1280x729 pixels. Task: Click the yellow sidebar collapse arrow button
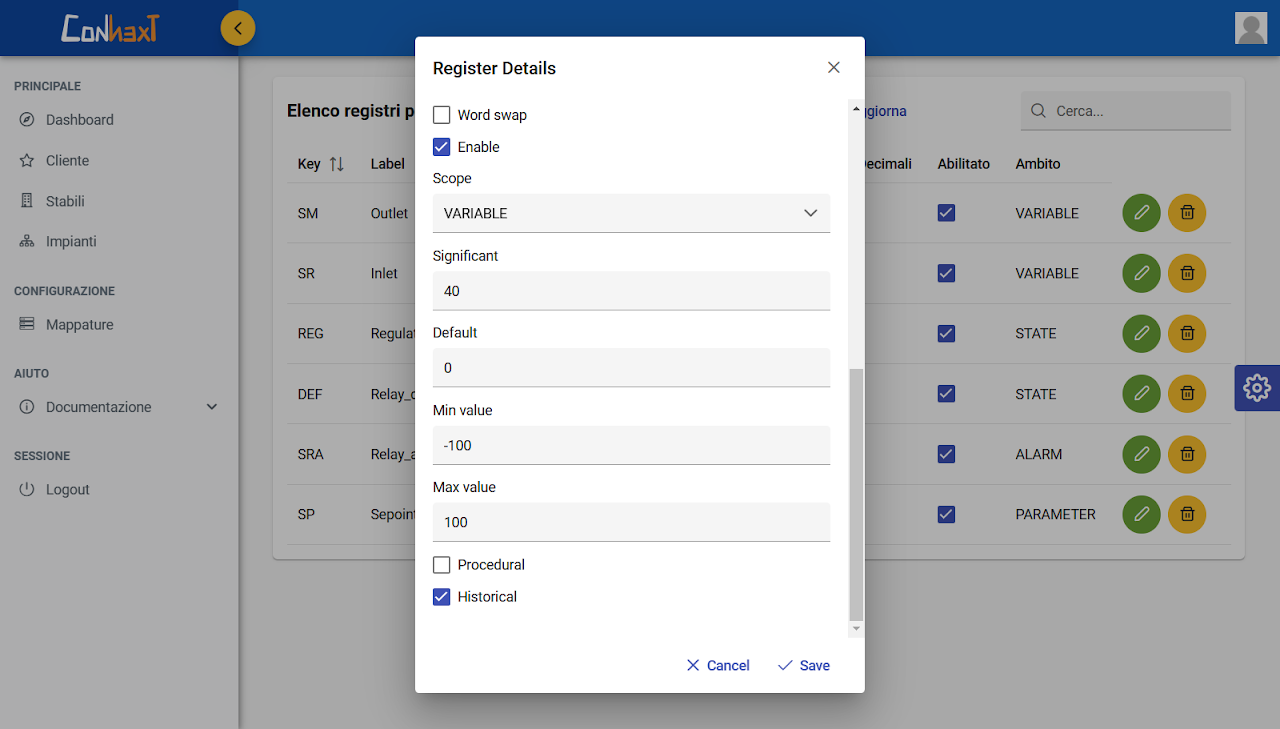coord(238,28)
